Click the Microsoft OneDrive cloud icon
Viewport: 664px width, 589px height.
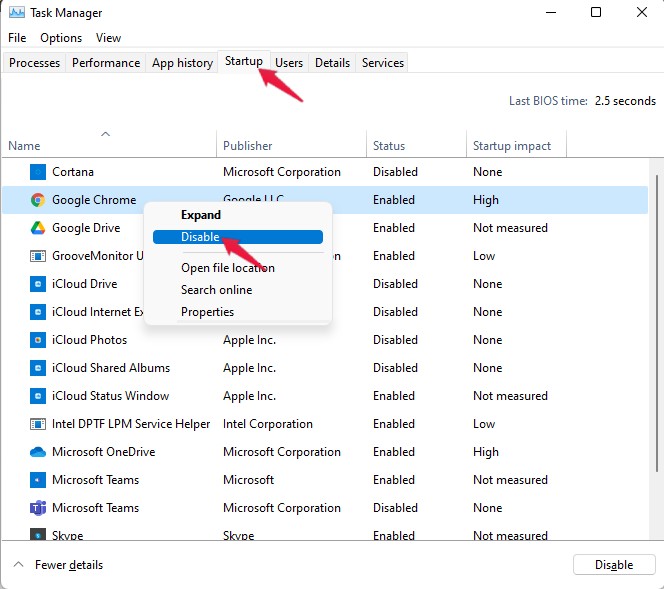[38, 452]
